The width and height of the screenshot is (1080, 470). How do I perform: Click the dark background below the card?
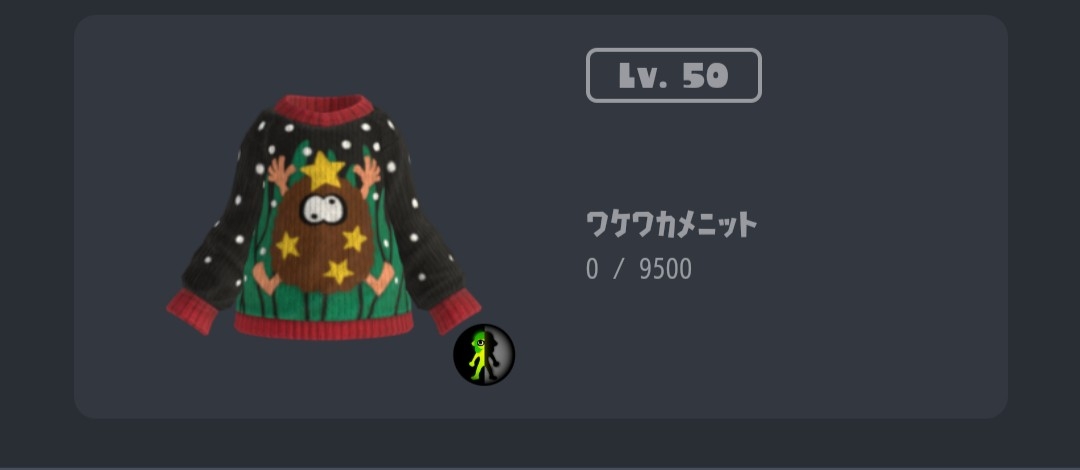click(540, 443)
